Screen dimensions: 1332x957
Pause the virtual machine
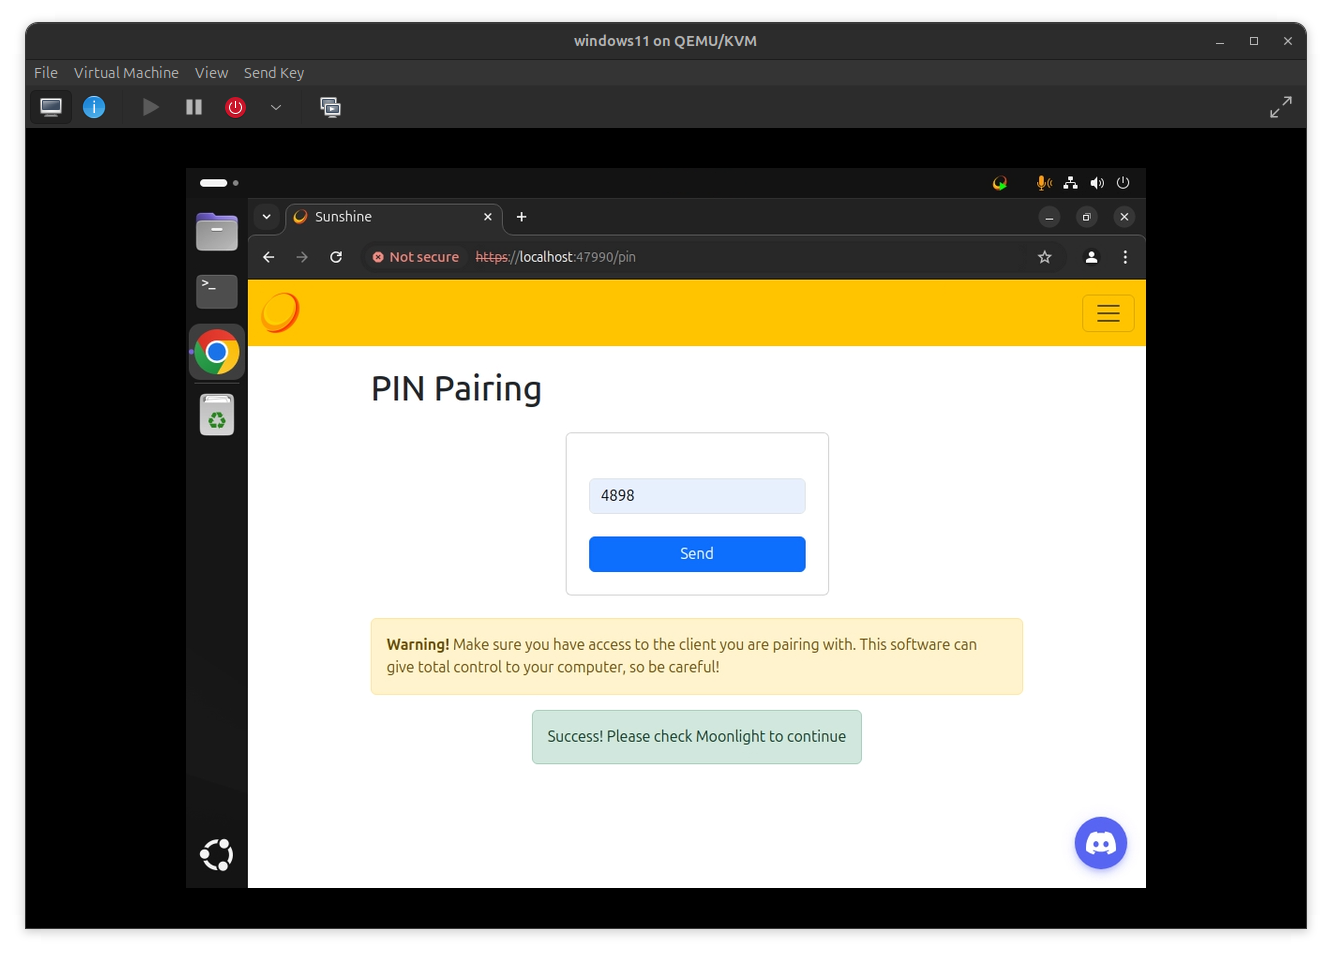(194, 107)
